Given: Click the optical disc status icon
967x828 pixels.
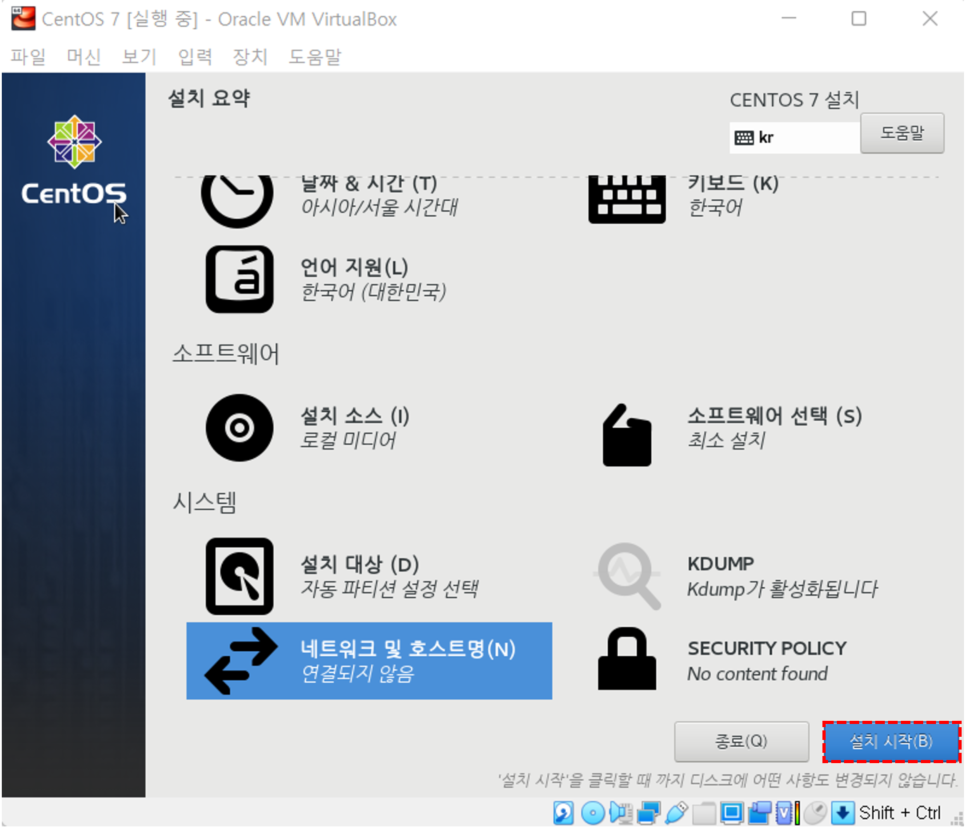Looking at the screenshot, I should click(x=593, y=813).
